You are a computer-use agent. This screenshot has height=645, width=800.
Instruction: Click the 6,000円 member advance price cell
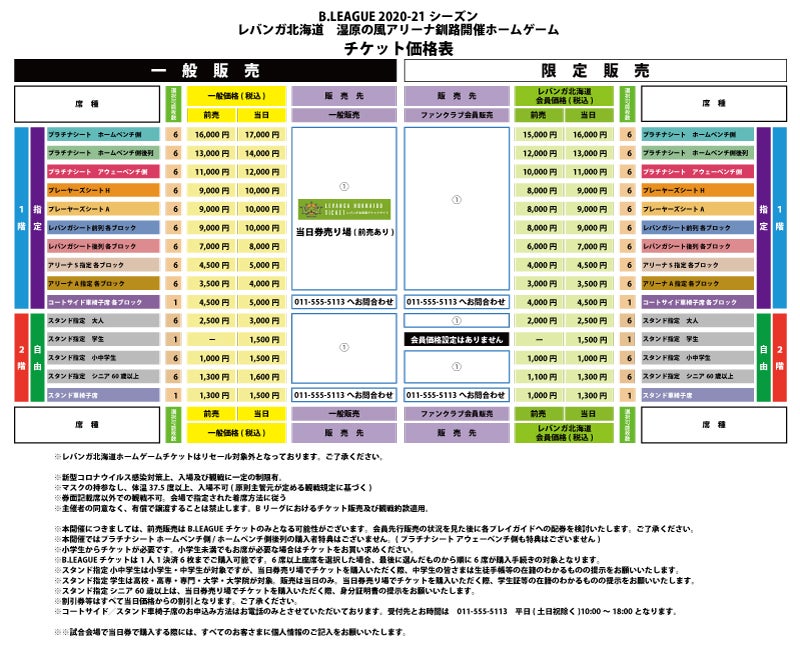pos(539,246)
